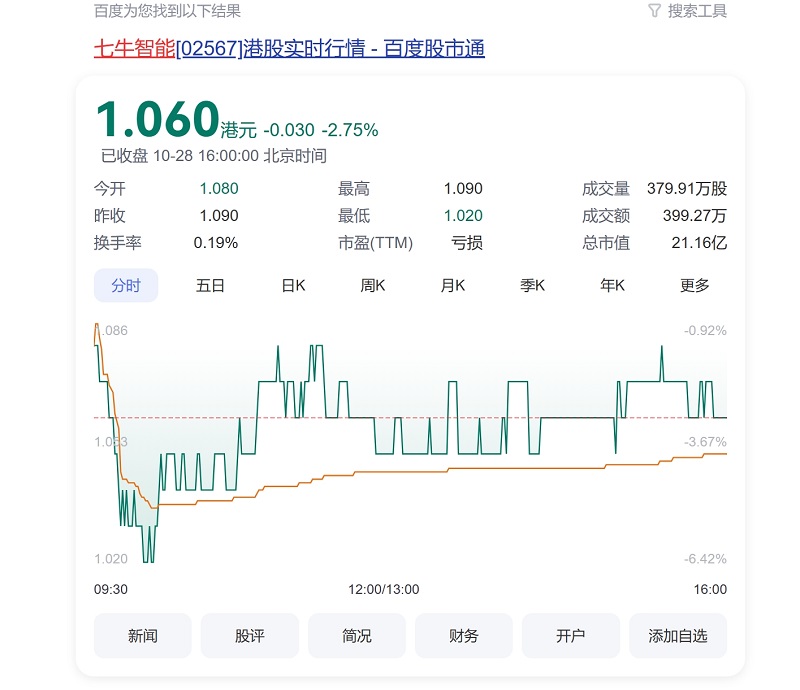
Task: Click the 1.020 axis label on chart
Action: pos(111,559)
